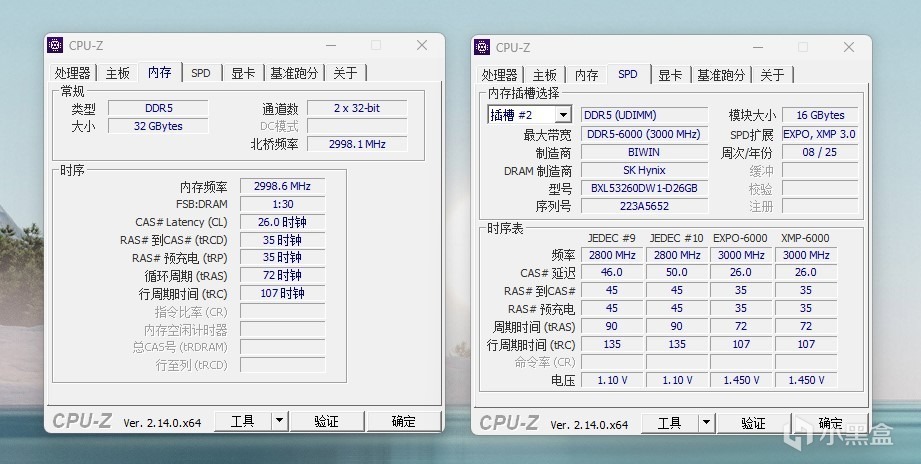Click the 72 时钟 tRAS value
The width and height of the screenshot is (921, 464).
[x=283, y=275]
